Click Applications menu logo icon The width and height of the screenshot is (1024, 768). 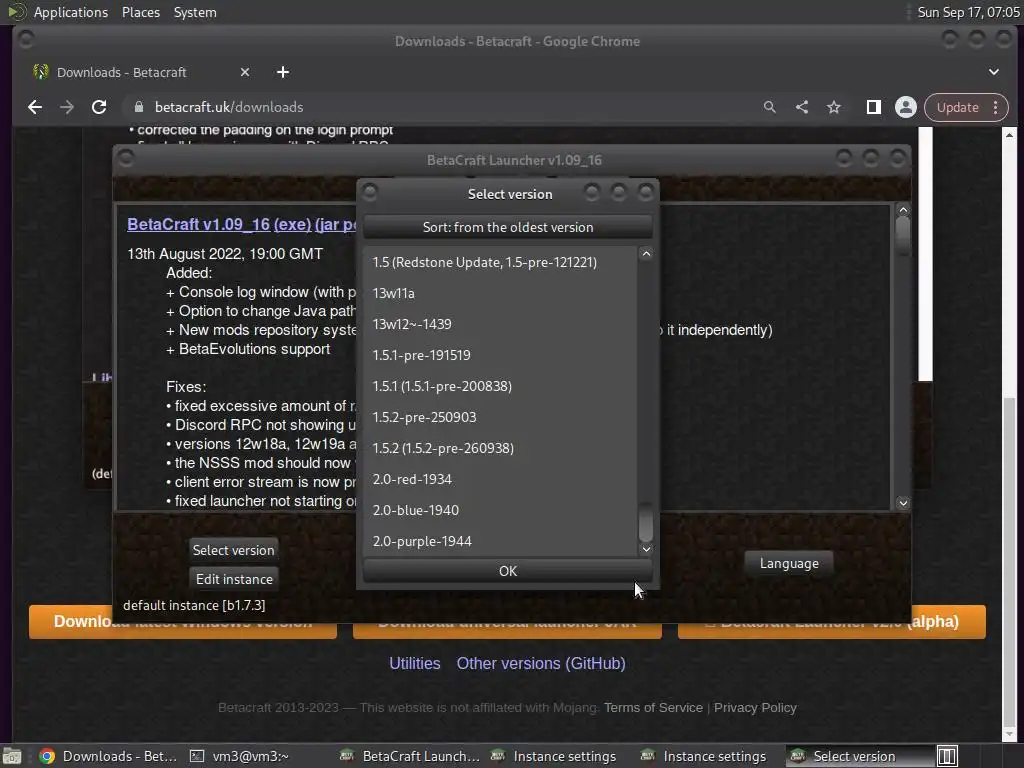pyautogui.click(x=16, y=12)
